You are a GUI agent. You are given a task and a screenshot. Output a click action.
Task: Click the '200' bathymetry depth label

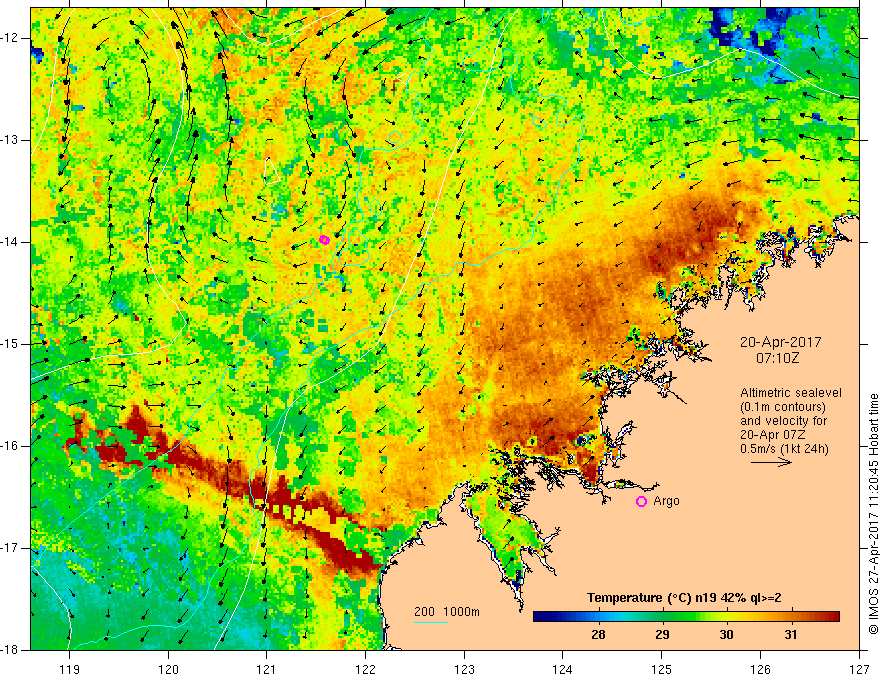click(x=424, y=612)
